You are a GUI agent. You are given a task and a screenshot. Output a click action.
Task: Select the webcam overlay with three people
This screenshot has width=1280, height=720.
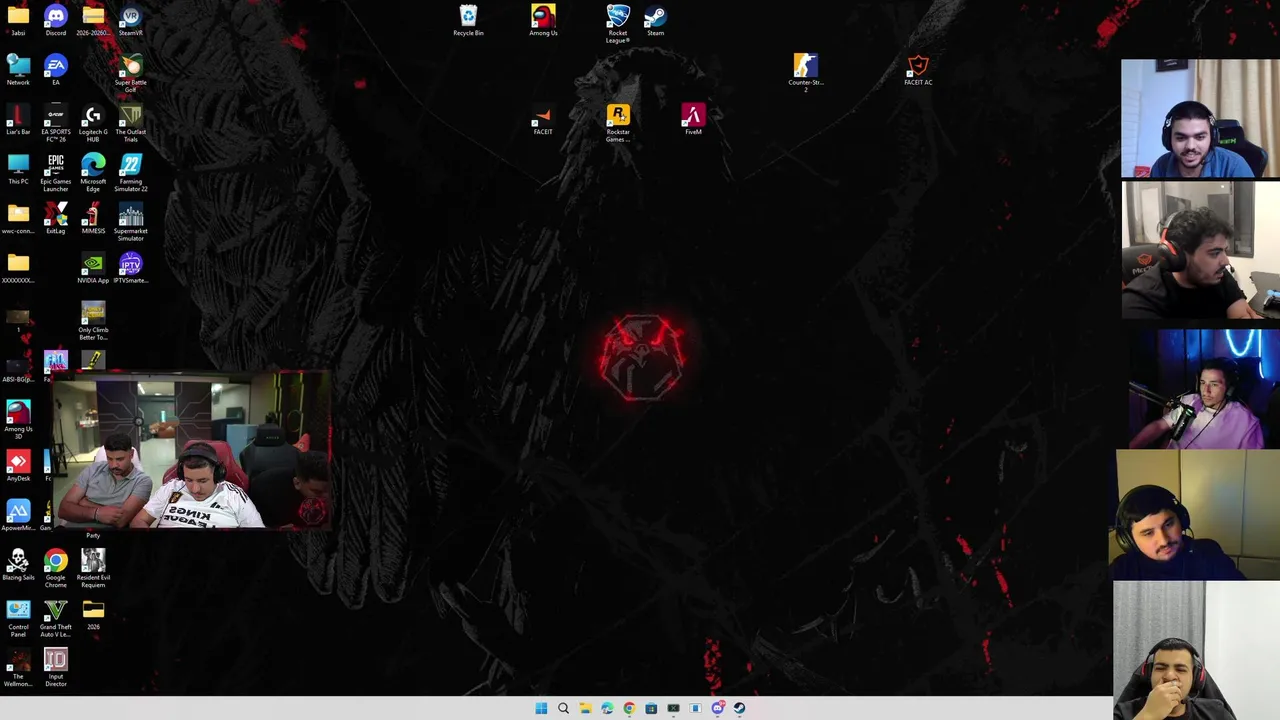[x=191, y=451]
